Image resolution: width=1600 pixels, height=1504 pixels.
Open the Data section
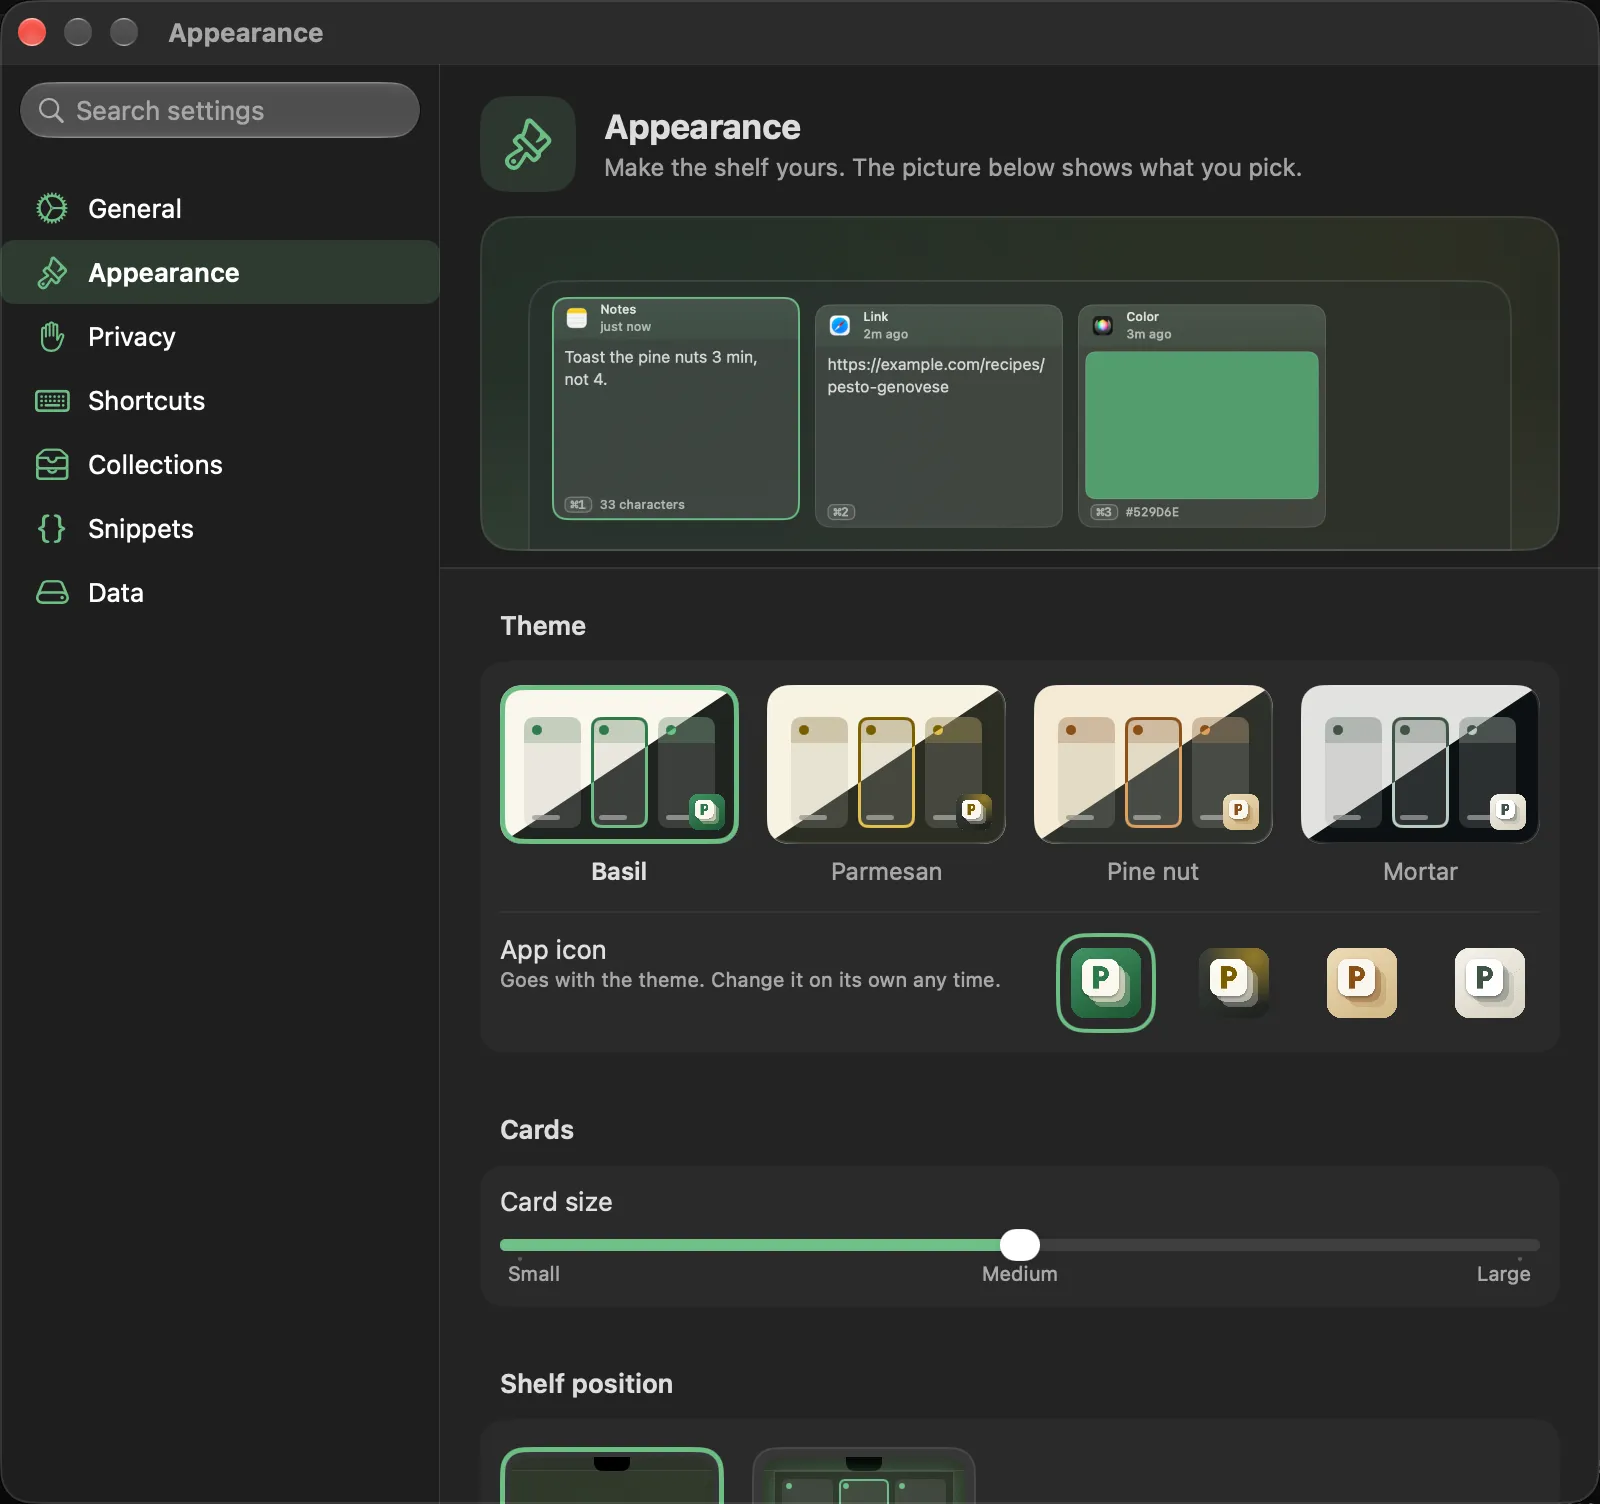coord(220,592)
